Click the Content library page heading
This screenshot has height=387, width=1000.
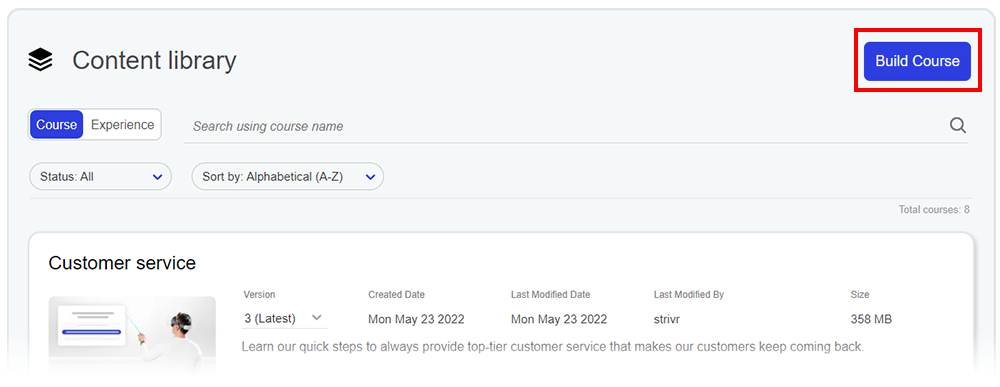pos(154,61)
